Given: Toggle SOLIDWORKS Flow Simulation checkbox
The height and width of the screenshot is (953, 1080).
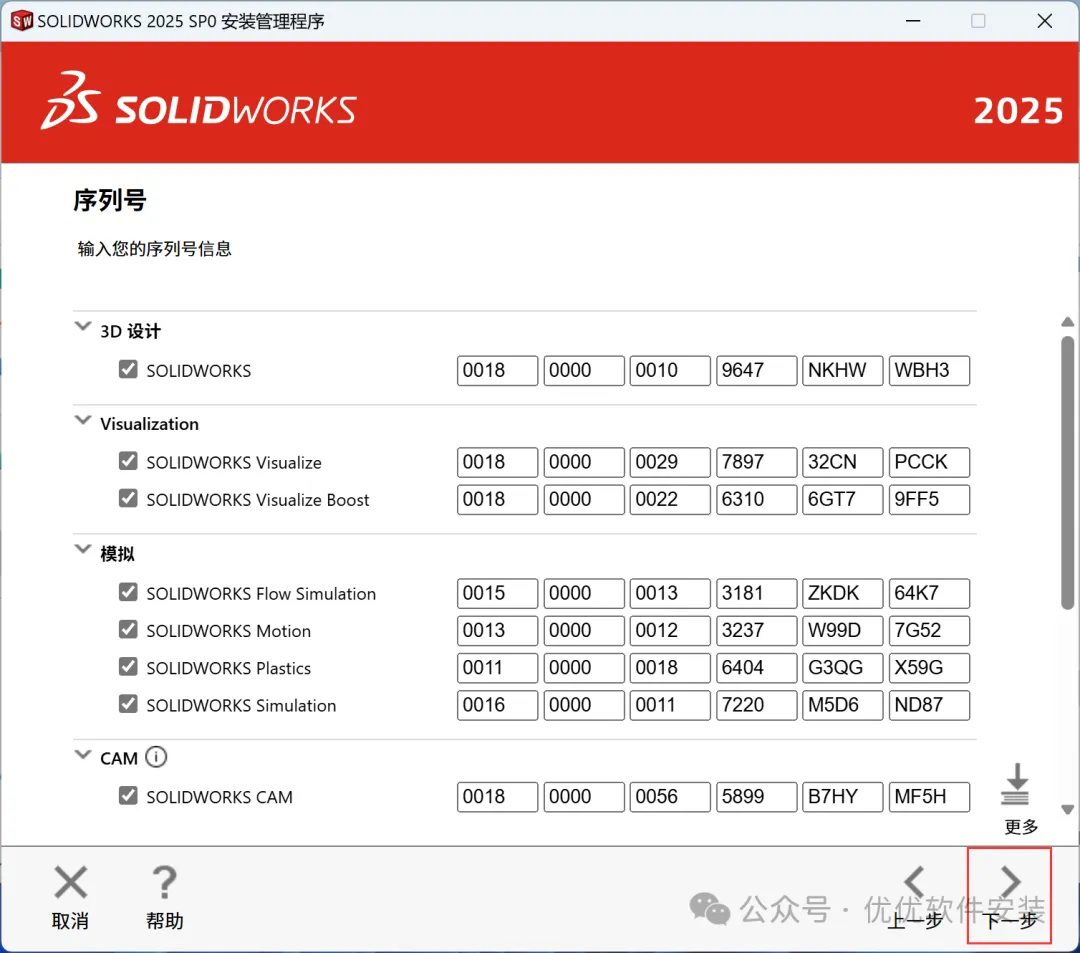Looking at the screenshot, I should point(128,592).
